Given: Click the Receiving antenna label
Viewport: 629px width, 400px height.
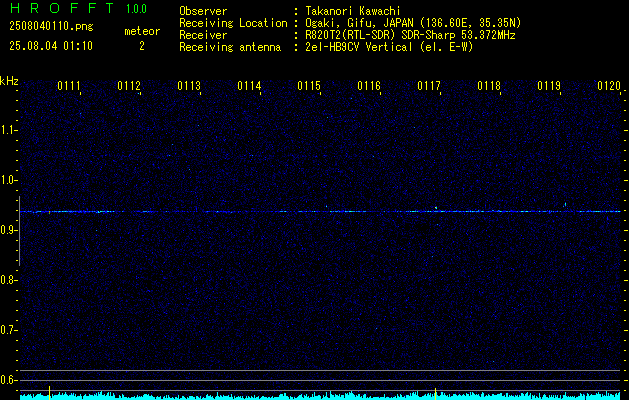Looking at the screenshot, I should click(x=230, y=47).
